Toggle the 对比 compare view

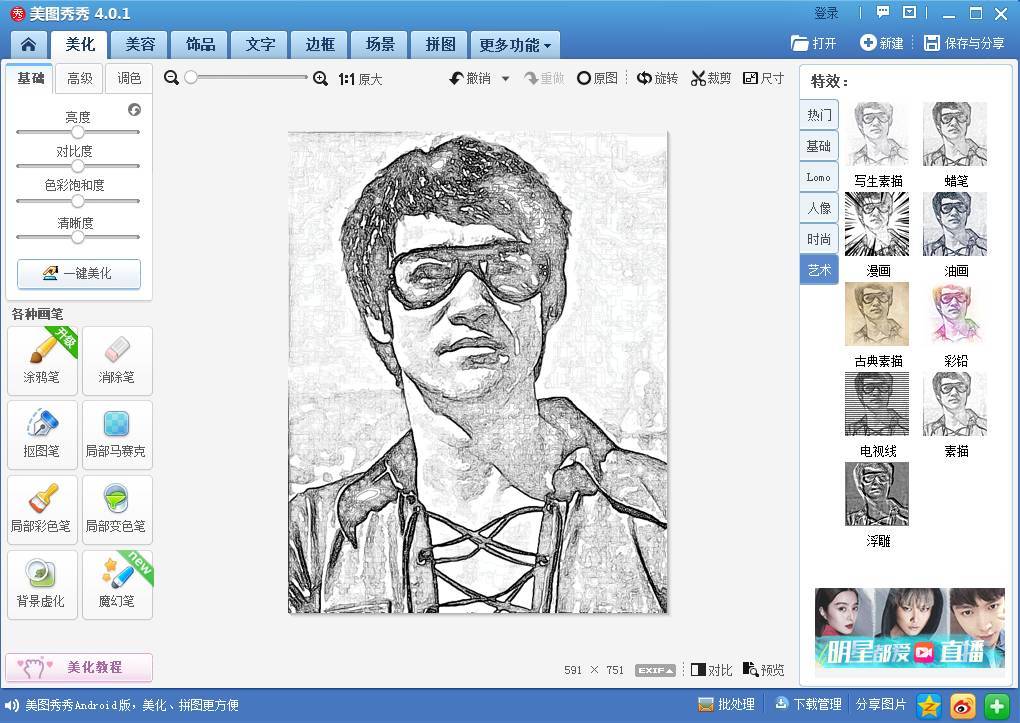[711, 670]
